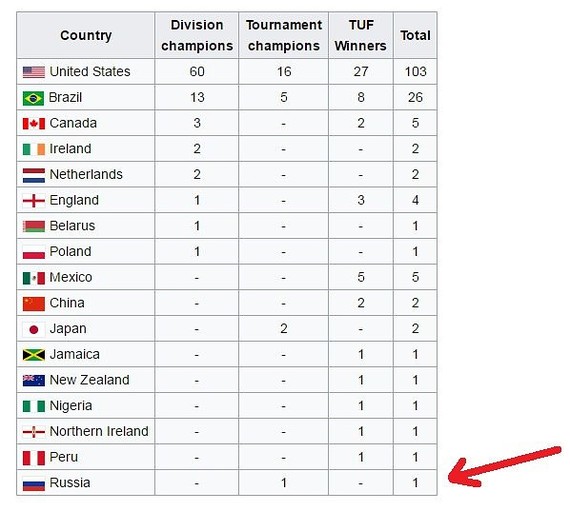Click the Peru flag icon
Viewport: 570px width, 511px height.
tap(34, 458)
